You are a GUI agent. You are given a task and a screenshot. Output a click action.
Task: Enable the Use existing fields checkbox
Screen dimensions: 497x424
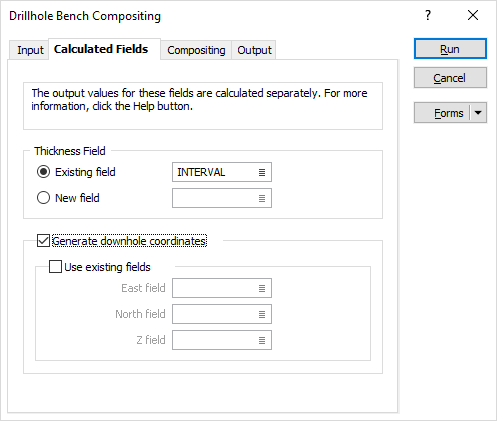point(55,267)
